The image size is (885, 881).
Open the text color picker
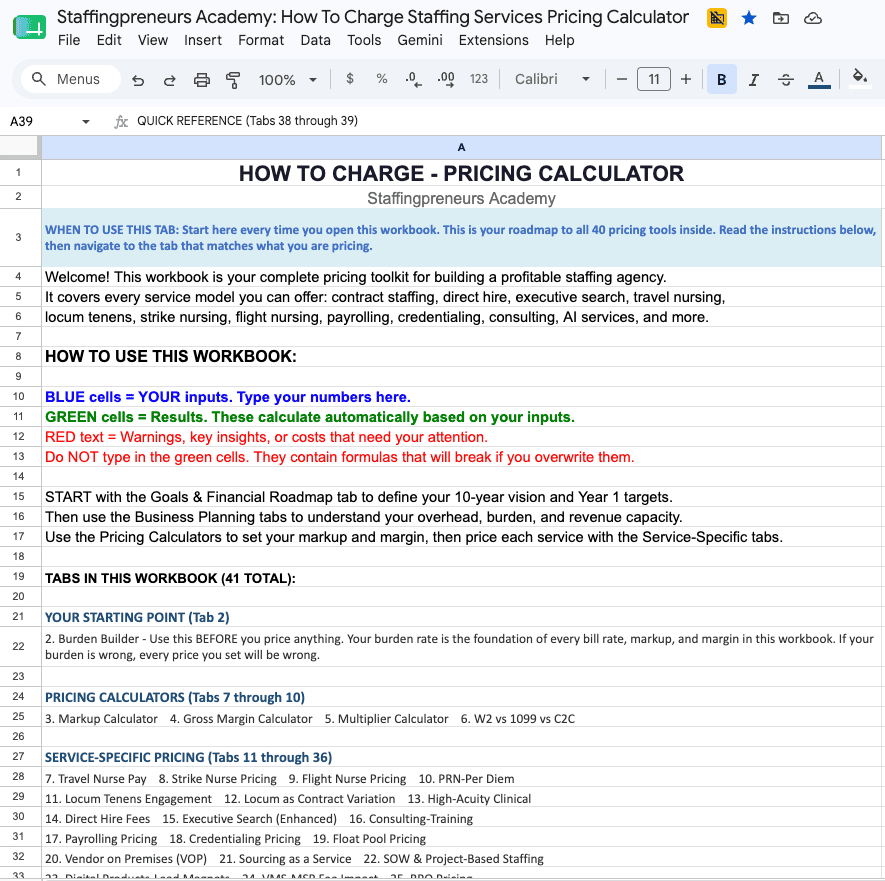[x=819, y=80]
